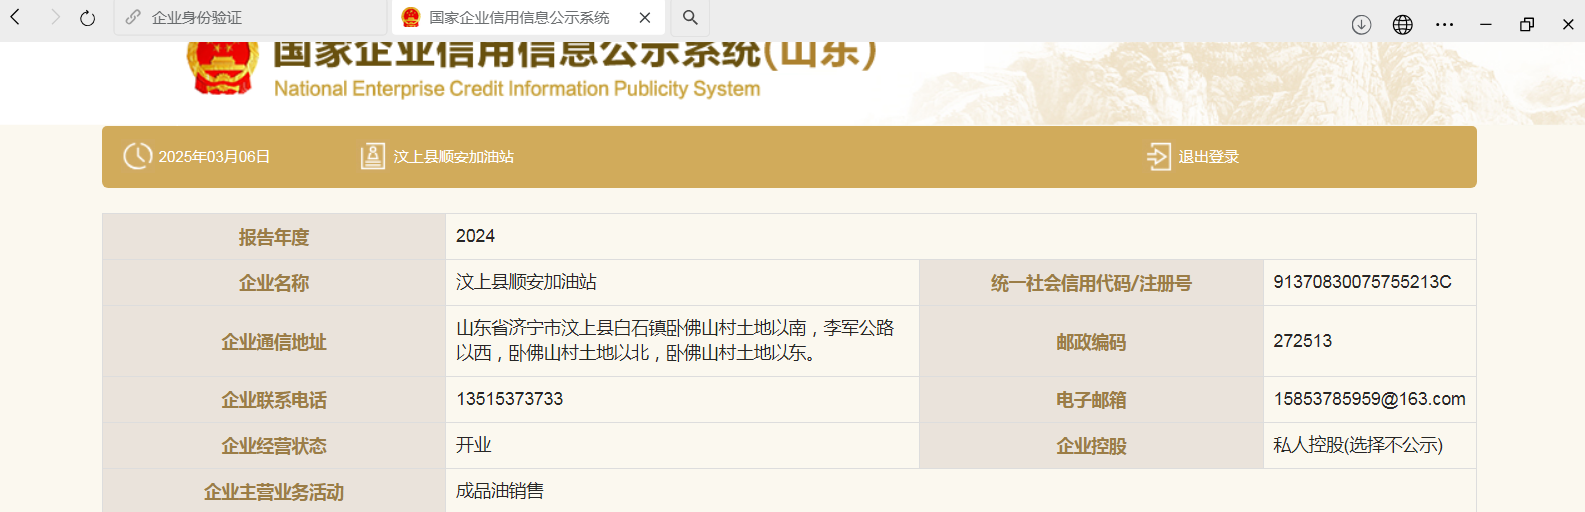Click the 邮政编码 label cell
The height and width of the screenshot is (512, 1585).
(1091, 342)
